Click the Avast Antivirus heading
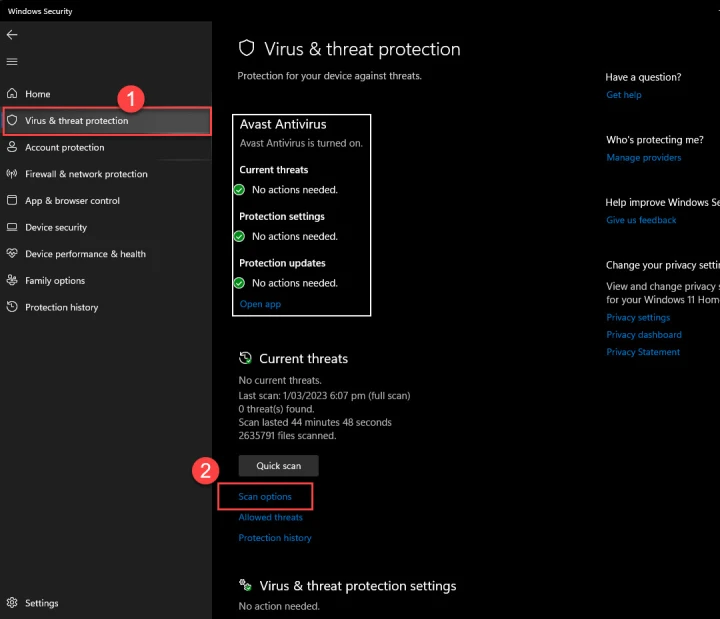 [x=283, y=124]
